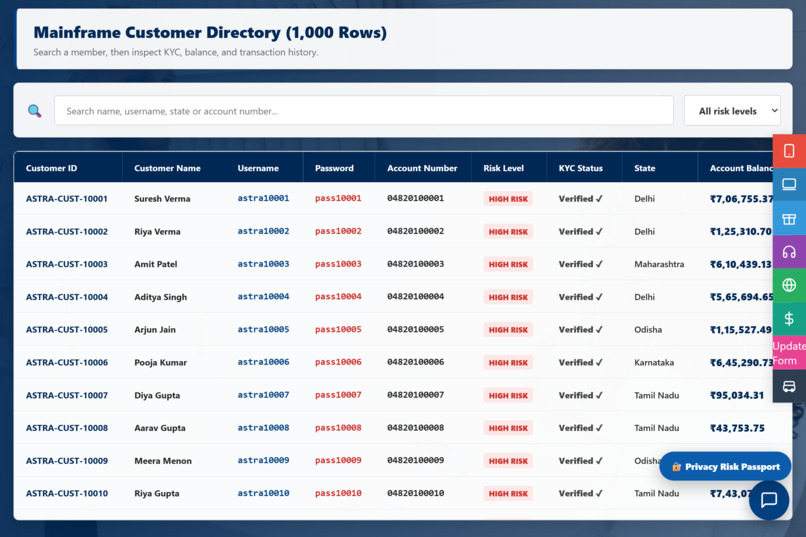Click account number 04820100003
Viewport: 806px width, 537px height.
pyautogui.click(x=415, y=264)
